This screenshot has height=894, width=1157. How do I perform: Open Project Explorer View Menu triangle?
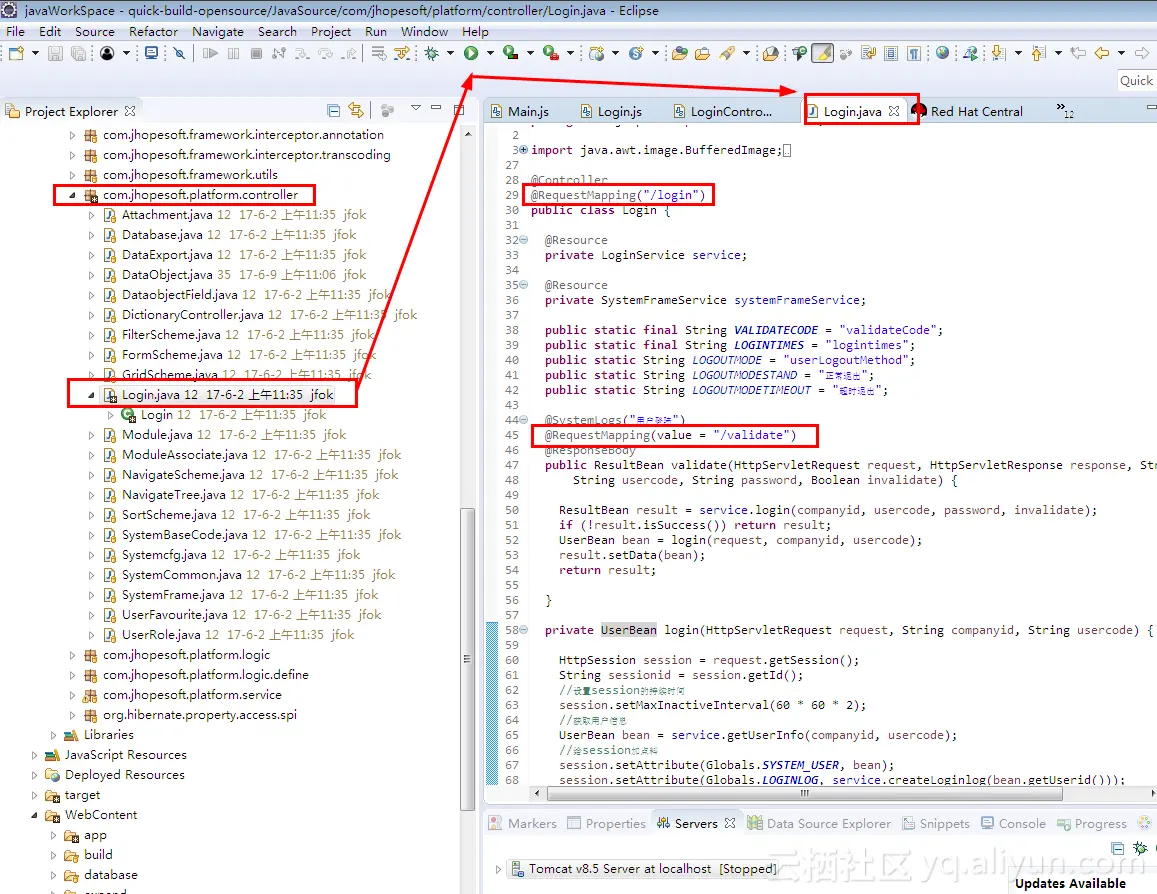(415, 108)
